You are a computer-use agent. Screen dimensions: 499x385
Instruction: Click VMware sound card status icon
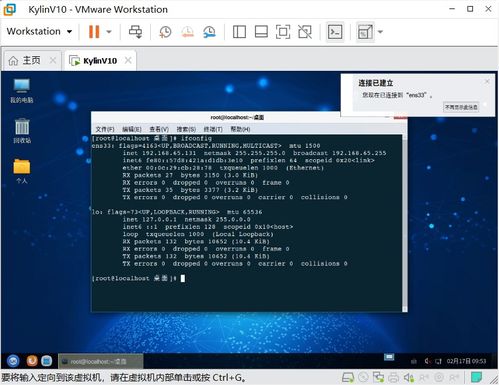click(409, 377)
